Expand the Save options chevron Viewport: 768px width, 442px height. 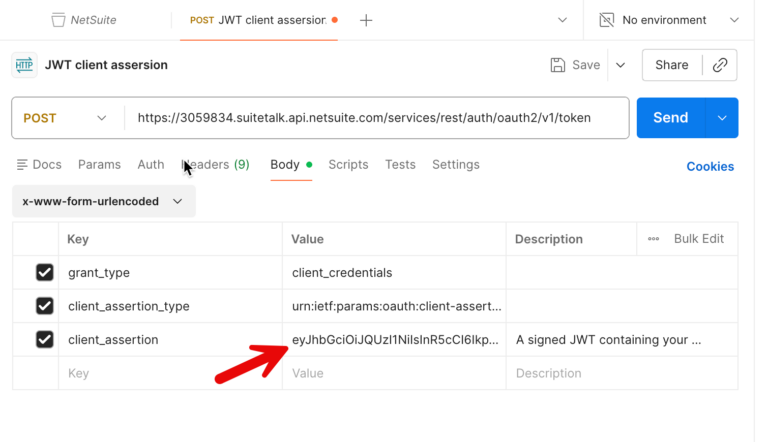pyautogui.click(x=620, y=65)
